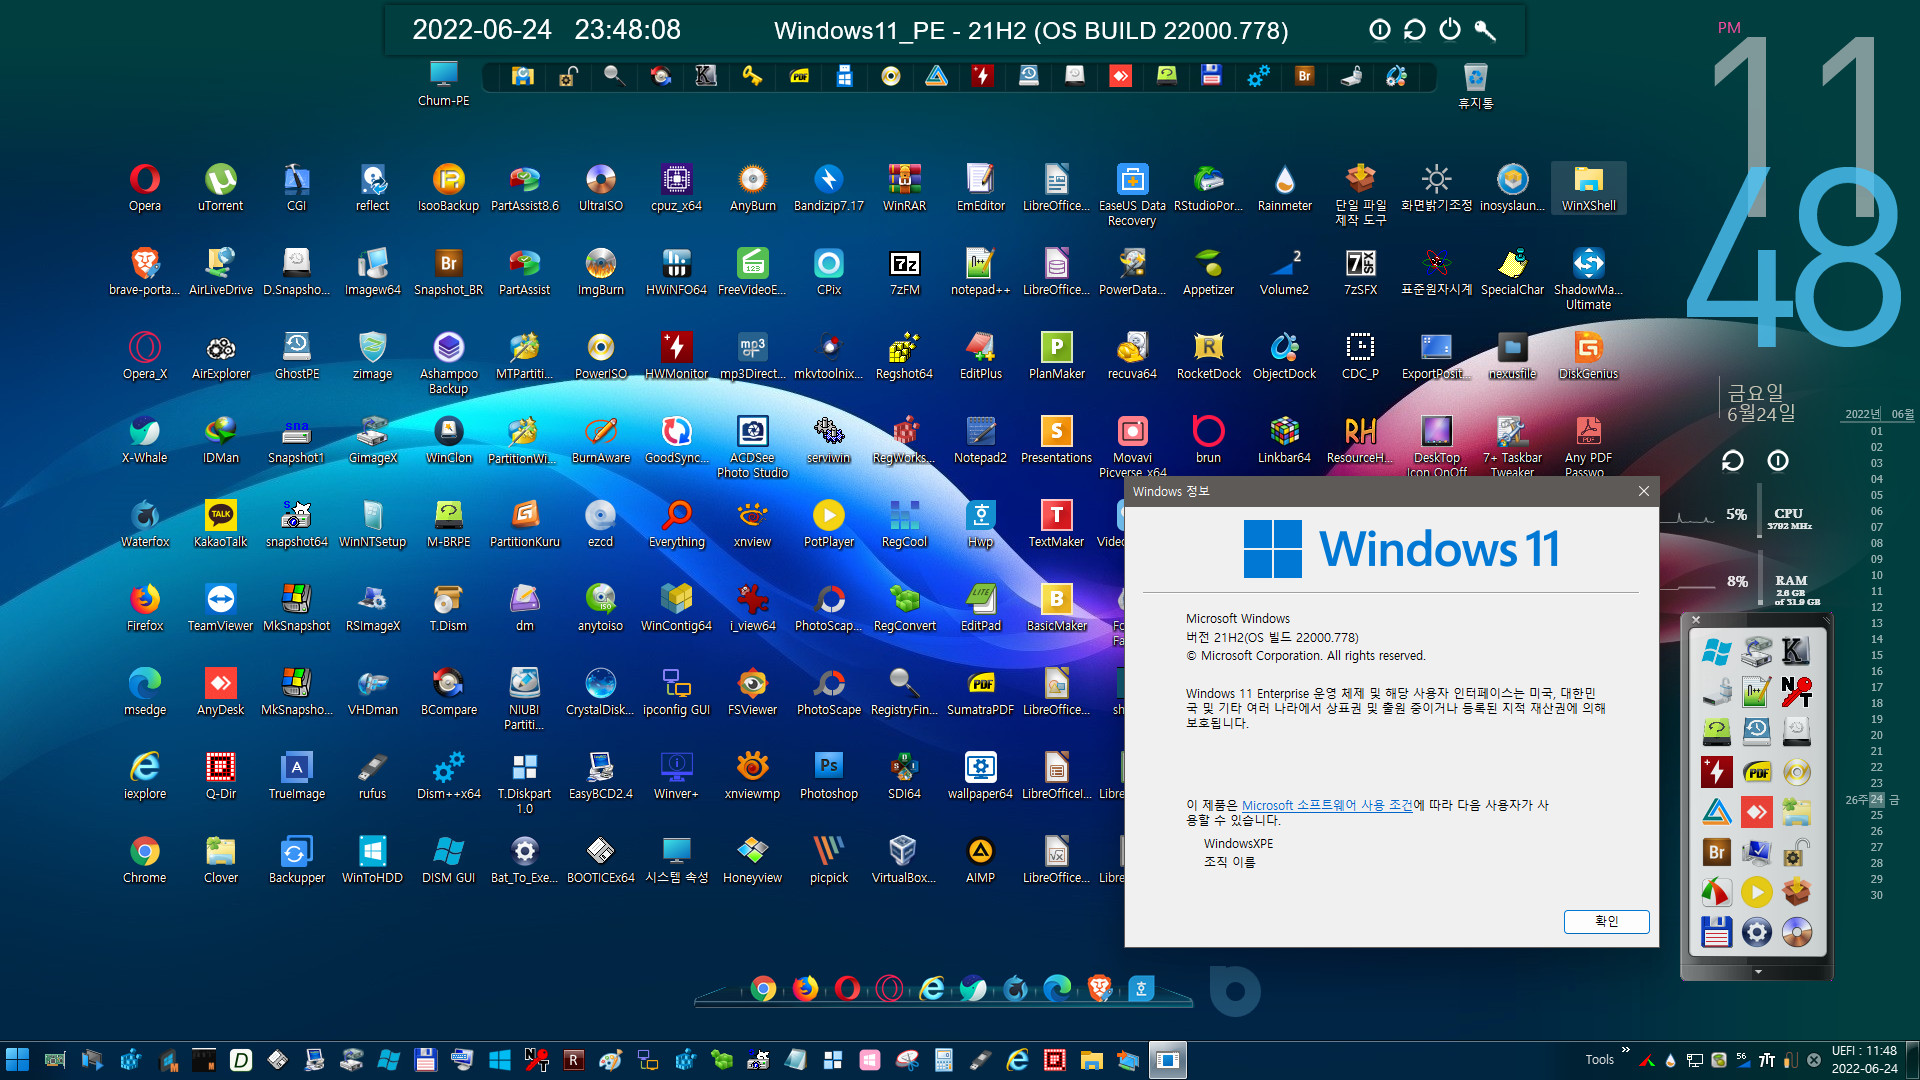
Task: Select day 24 in the calendar widget
Action: pos(1876,800)
